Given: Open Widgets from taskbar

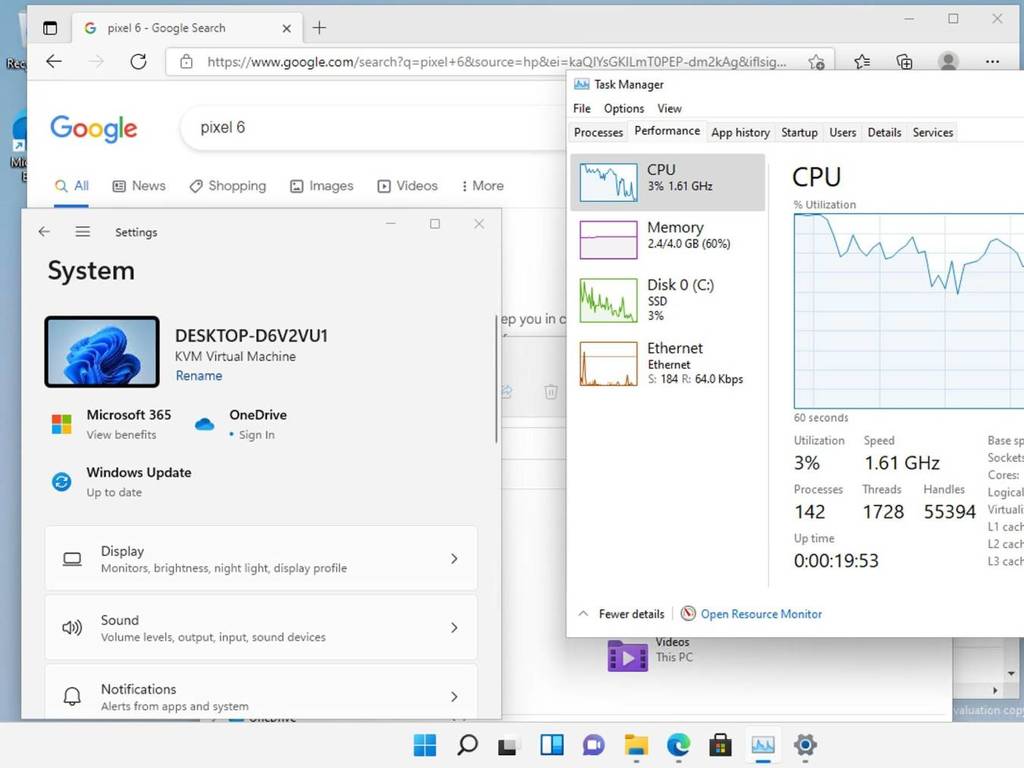Looking at the screenshot, I should pyautogui.click(x=552, y=745).
